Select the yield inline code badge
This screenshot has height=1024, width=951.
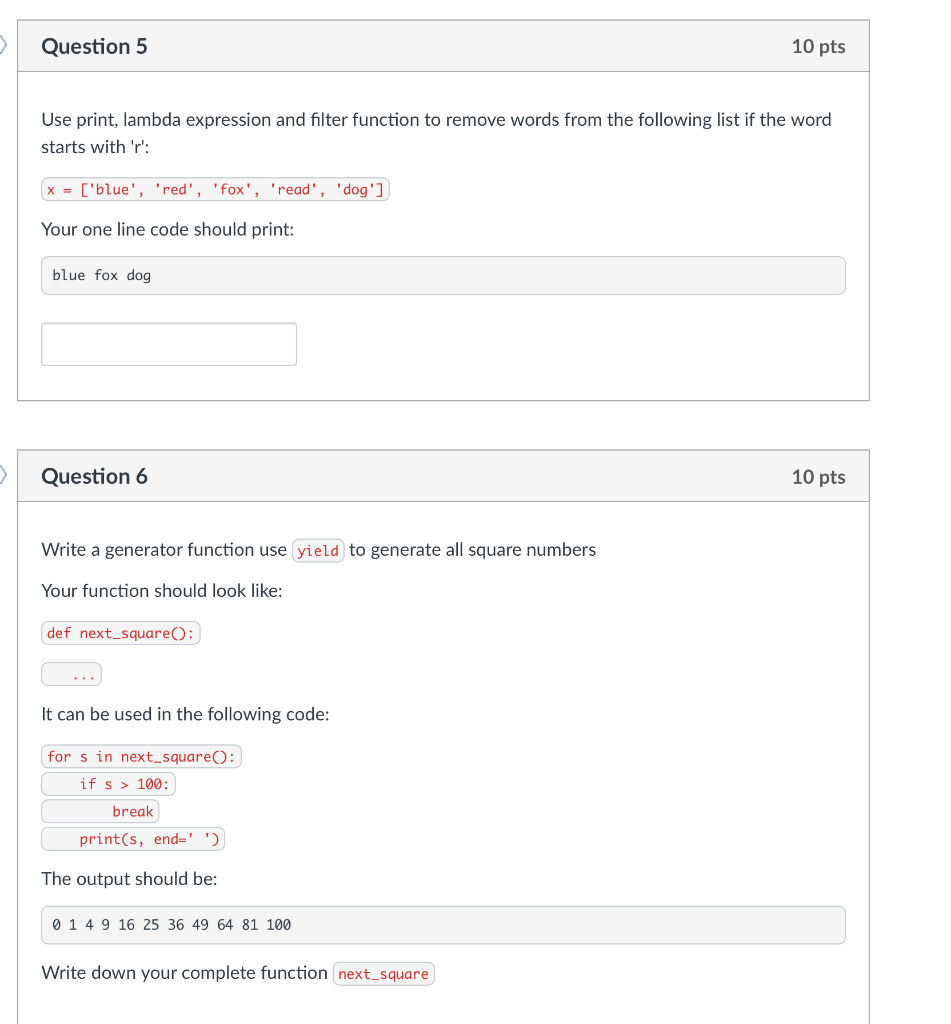(318, 550)
